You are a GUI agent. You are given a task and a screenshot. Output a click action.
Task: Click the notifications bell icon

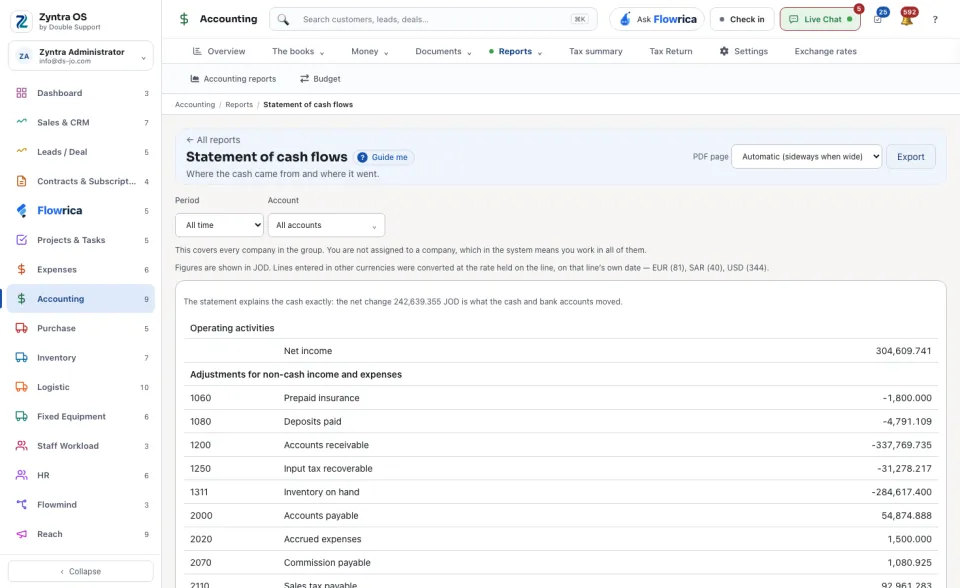(907, 20)
